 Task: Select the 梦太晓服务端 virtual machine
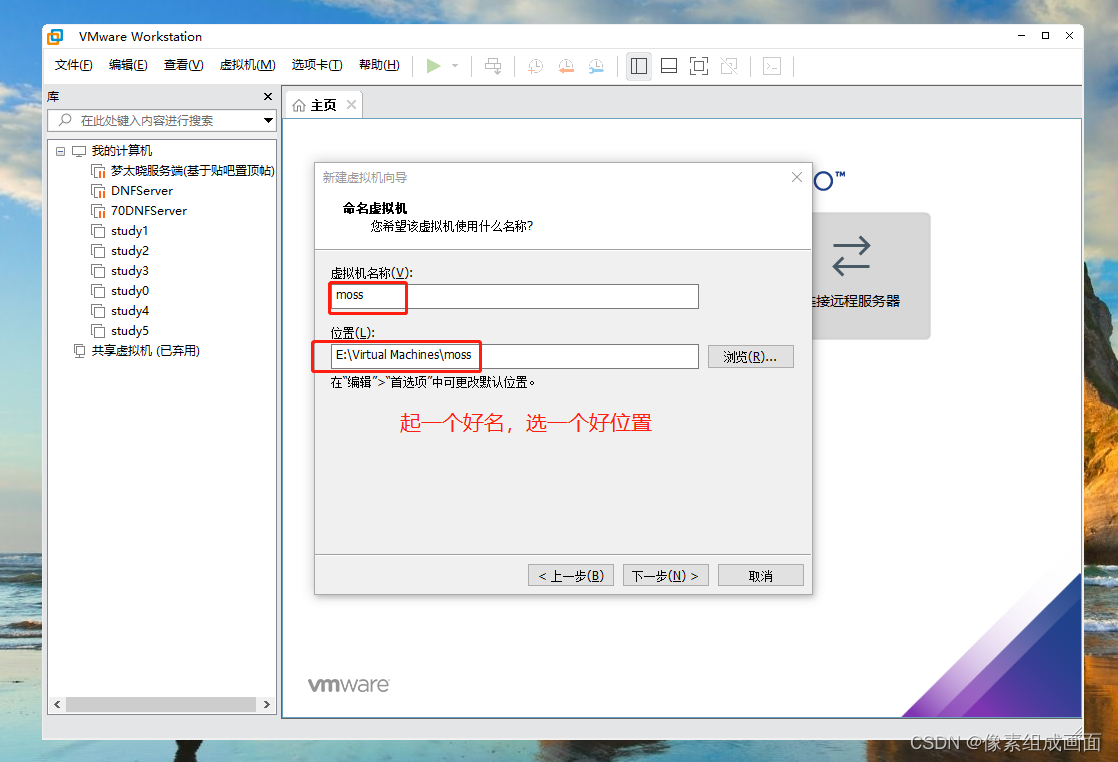(x=193, y=171)
